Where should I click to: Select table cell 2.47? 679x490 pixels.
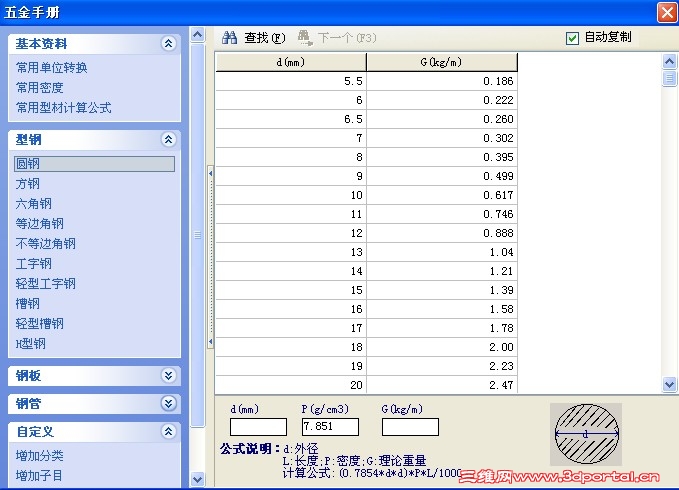tap(442, 384)
